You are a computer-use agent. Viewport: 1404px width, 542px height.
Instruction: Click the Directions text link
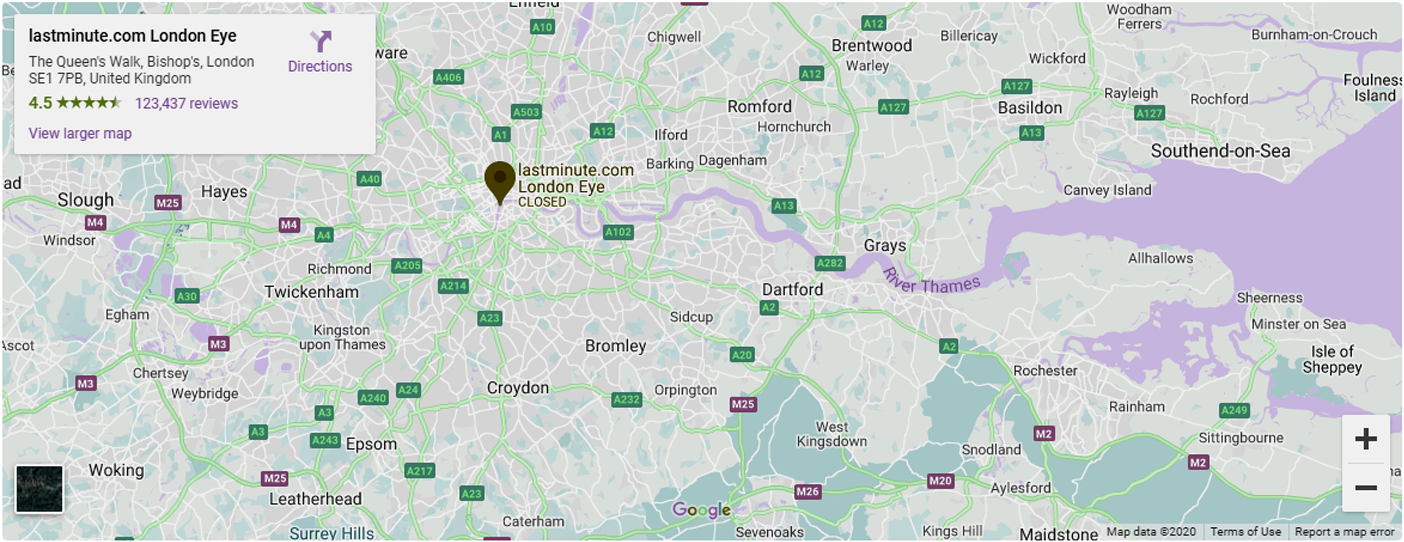(320, 67)
